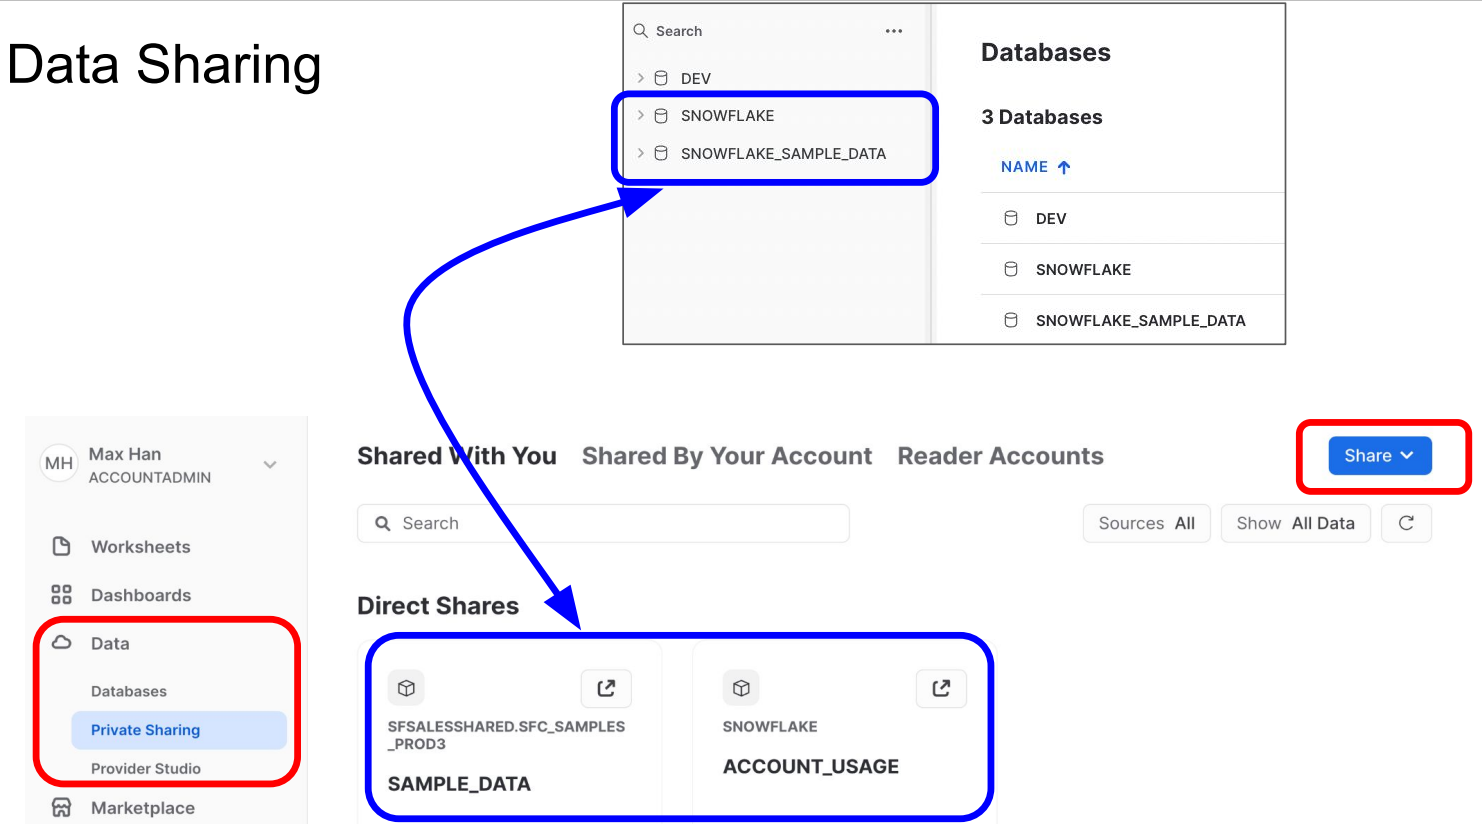Sort by the NAME column header
This screenshot has width=1482, height=835.
tap(1024, 167)
